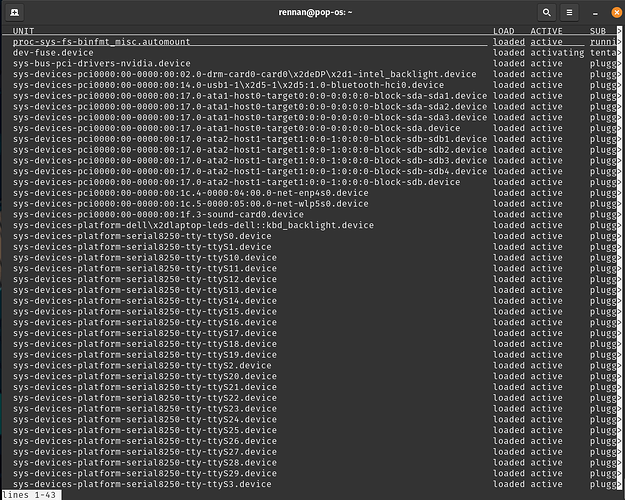Select the tty-ttyS25.device line
The height and width of the screenshot is (500, 625).
[x=145, y=429]
